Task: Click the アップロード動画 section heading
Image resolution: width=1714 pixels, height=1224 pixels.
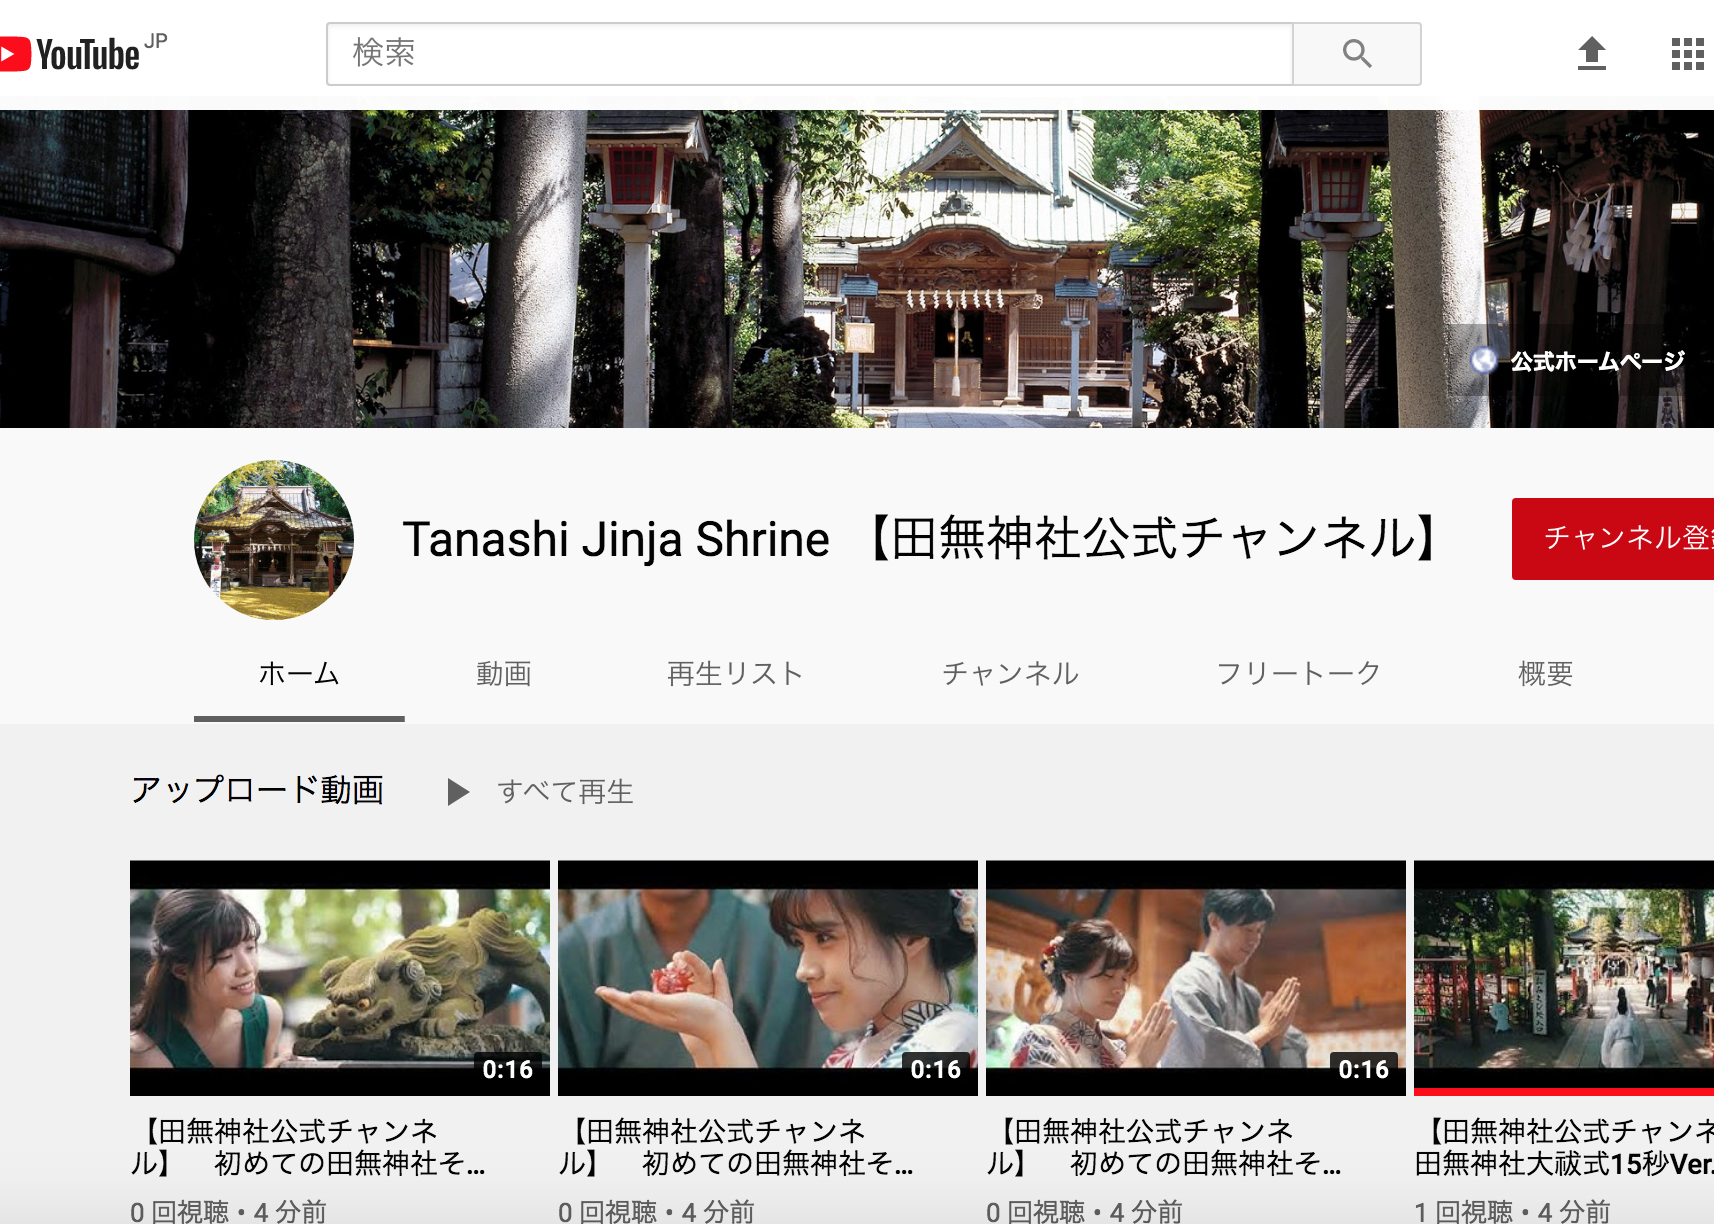Action: (x=258, y=790)
